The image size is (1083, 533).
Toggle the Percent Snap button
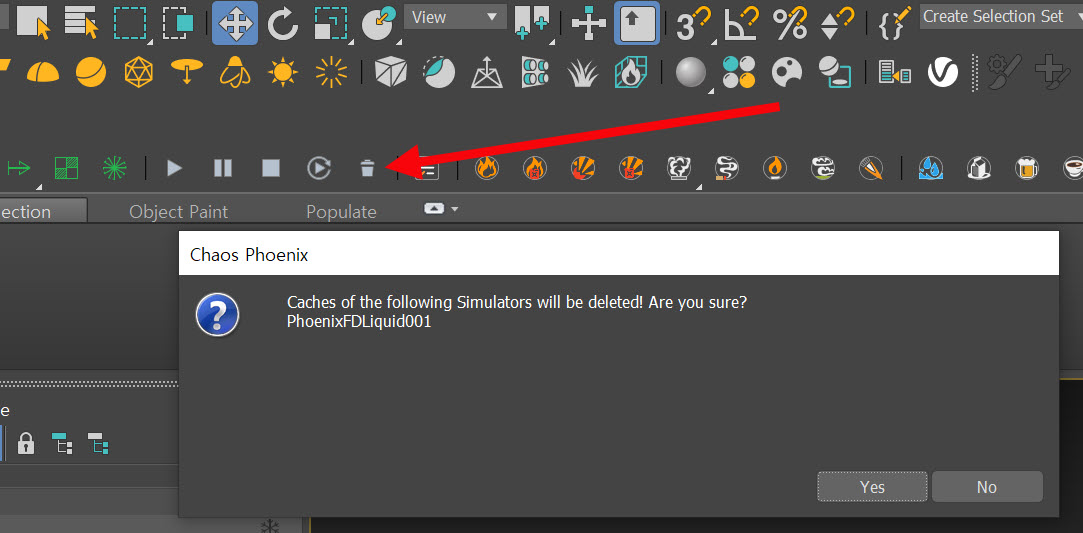(x=789, y=23)
